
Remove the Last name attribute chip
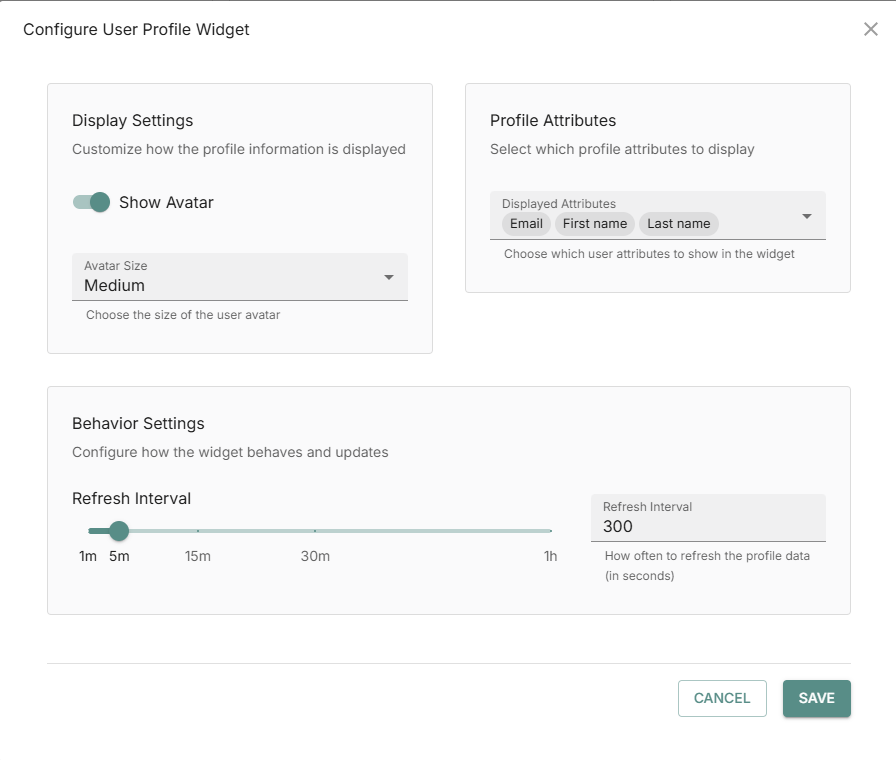(x=678, y=223)
